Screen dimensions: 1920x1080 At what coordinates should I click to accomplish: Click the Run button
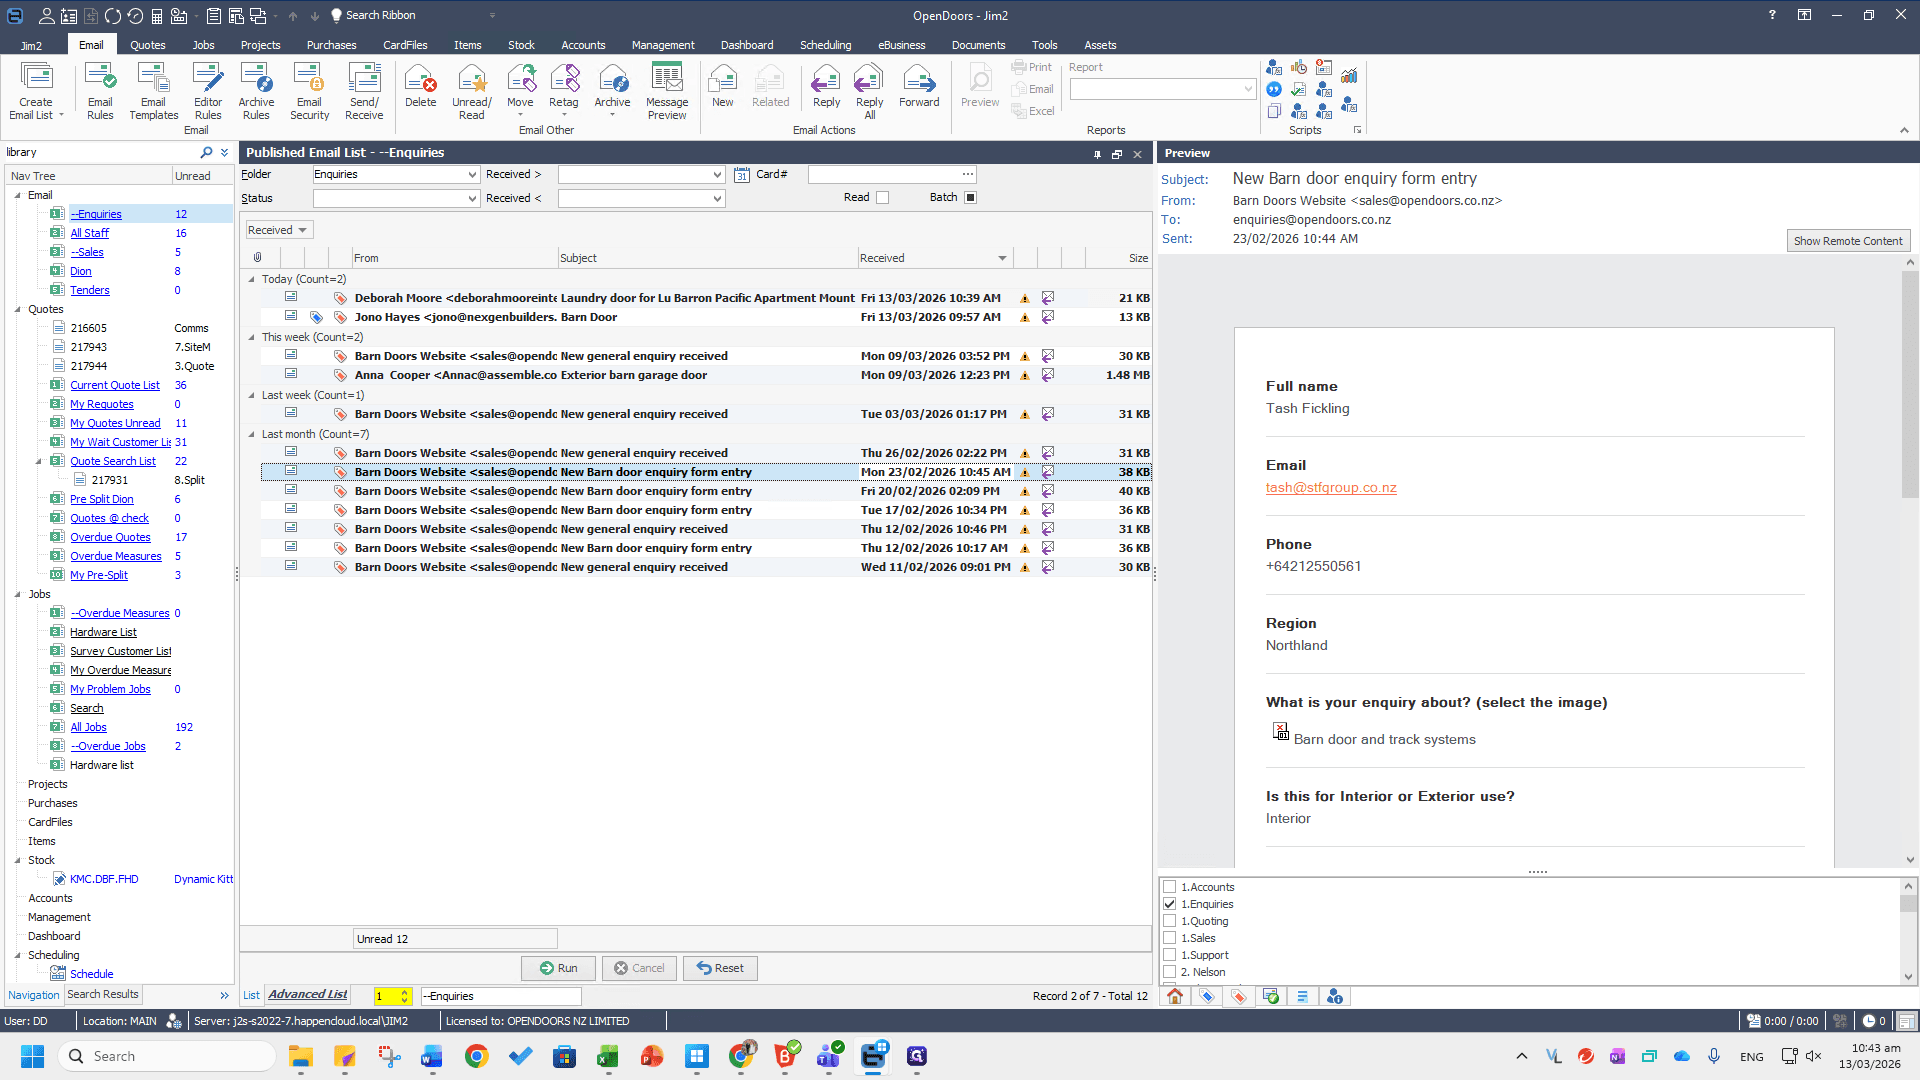click(x=558, y=968)
